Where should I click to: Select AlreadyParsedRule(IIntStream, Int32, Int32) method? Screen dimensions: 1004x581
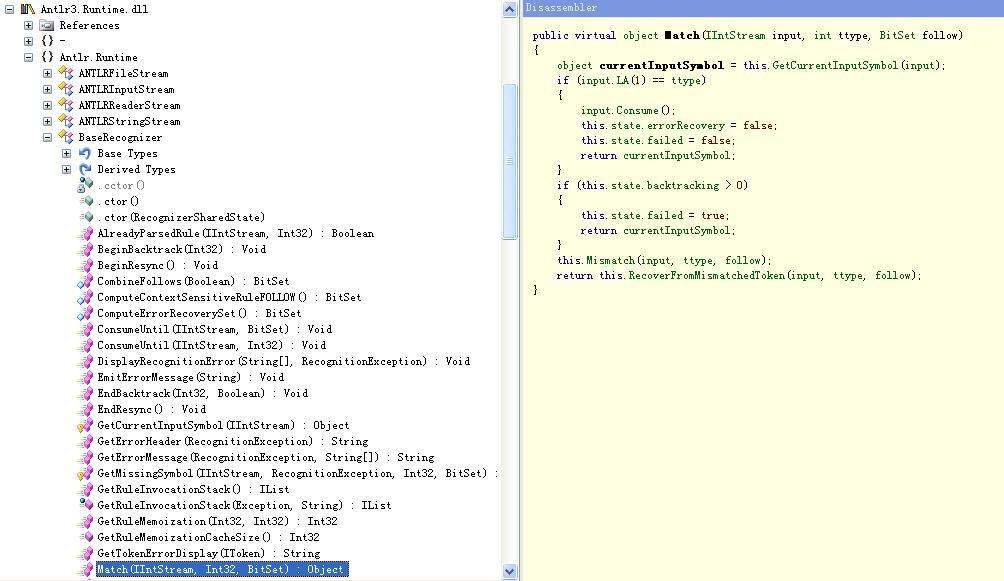tap(236, 233)
